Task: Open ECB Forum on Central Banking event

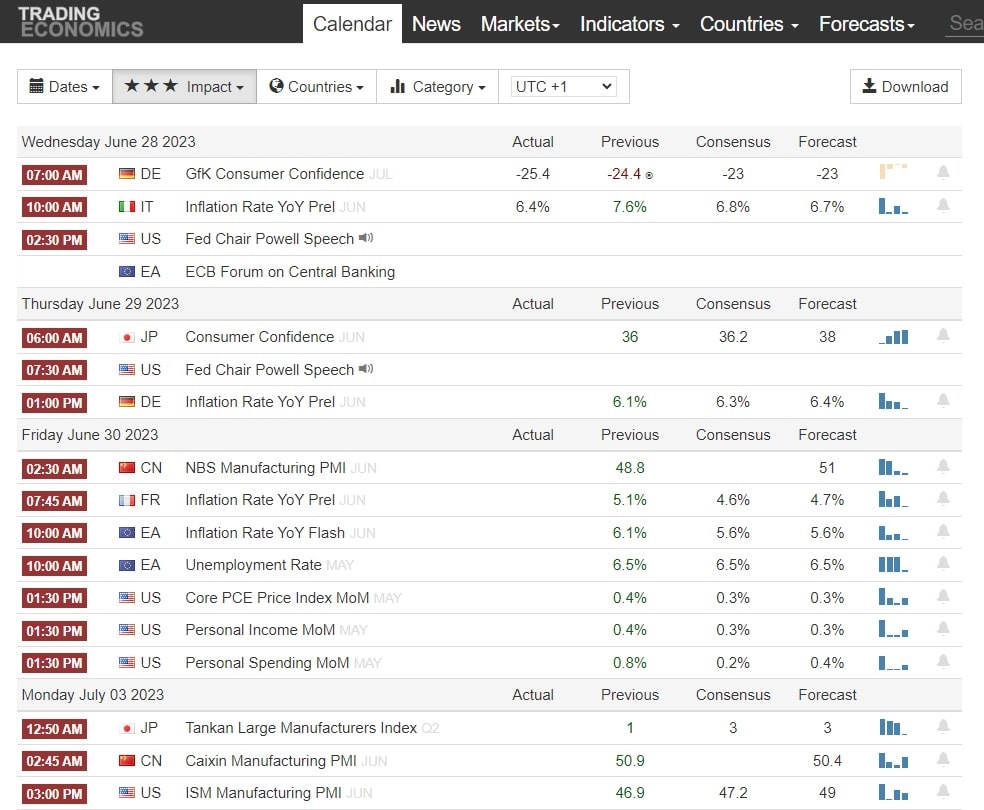Action: (290, 272)
